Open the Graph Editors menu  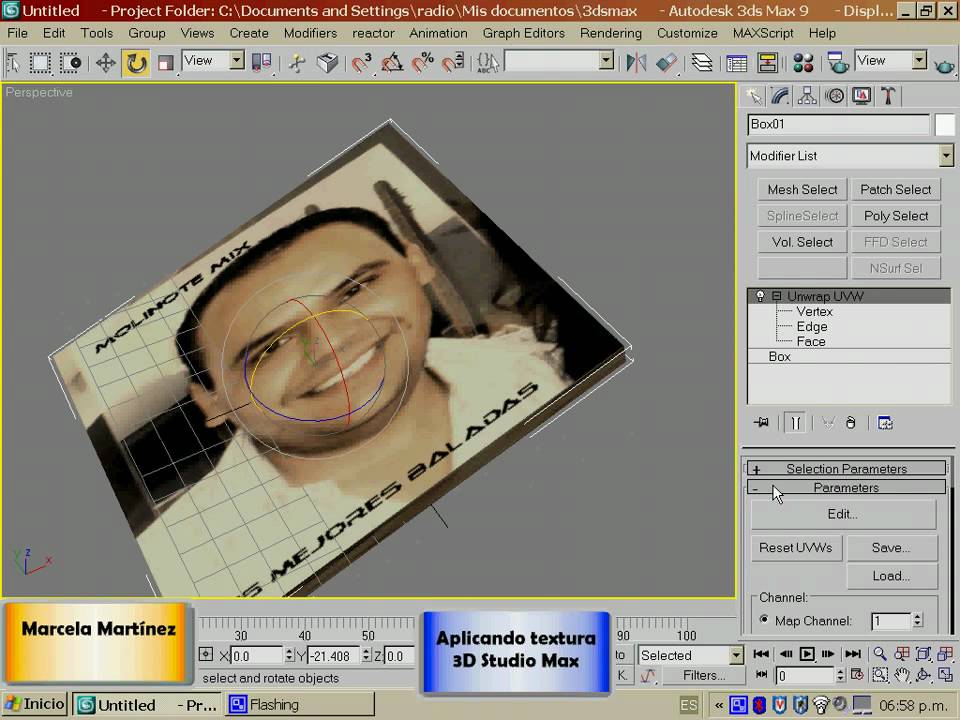(523, 33)
